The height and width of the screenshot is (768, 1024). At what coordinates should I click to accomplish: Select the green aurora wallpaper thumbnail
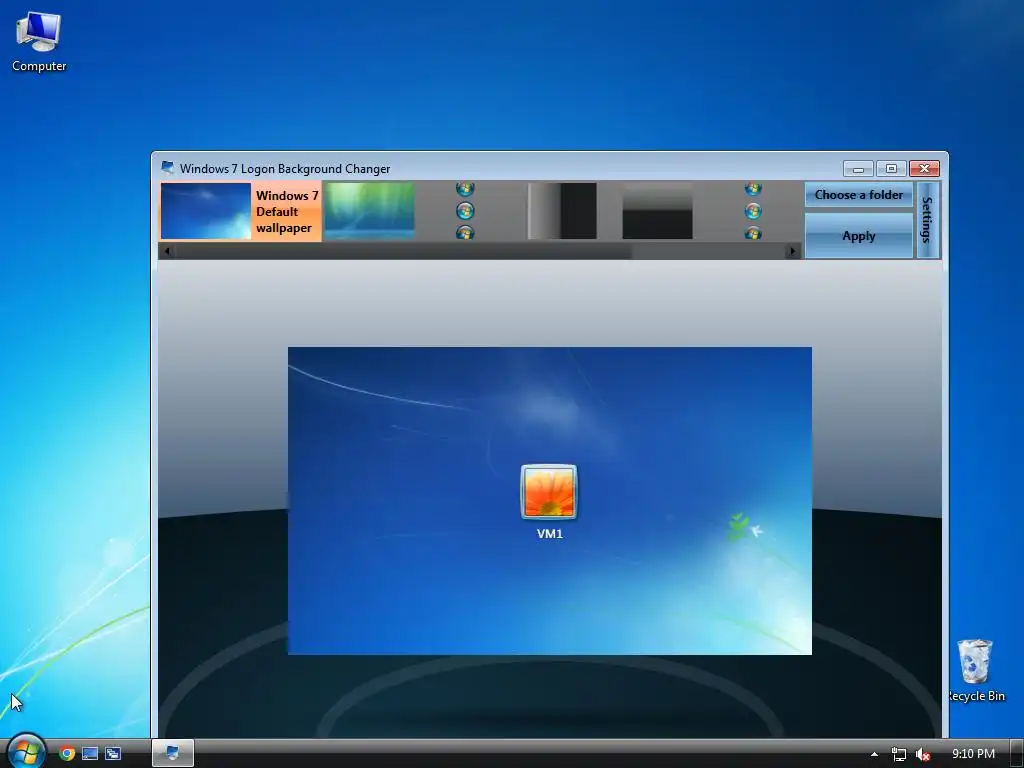click(370, 211)
